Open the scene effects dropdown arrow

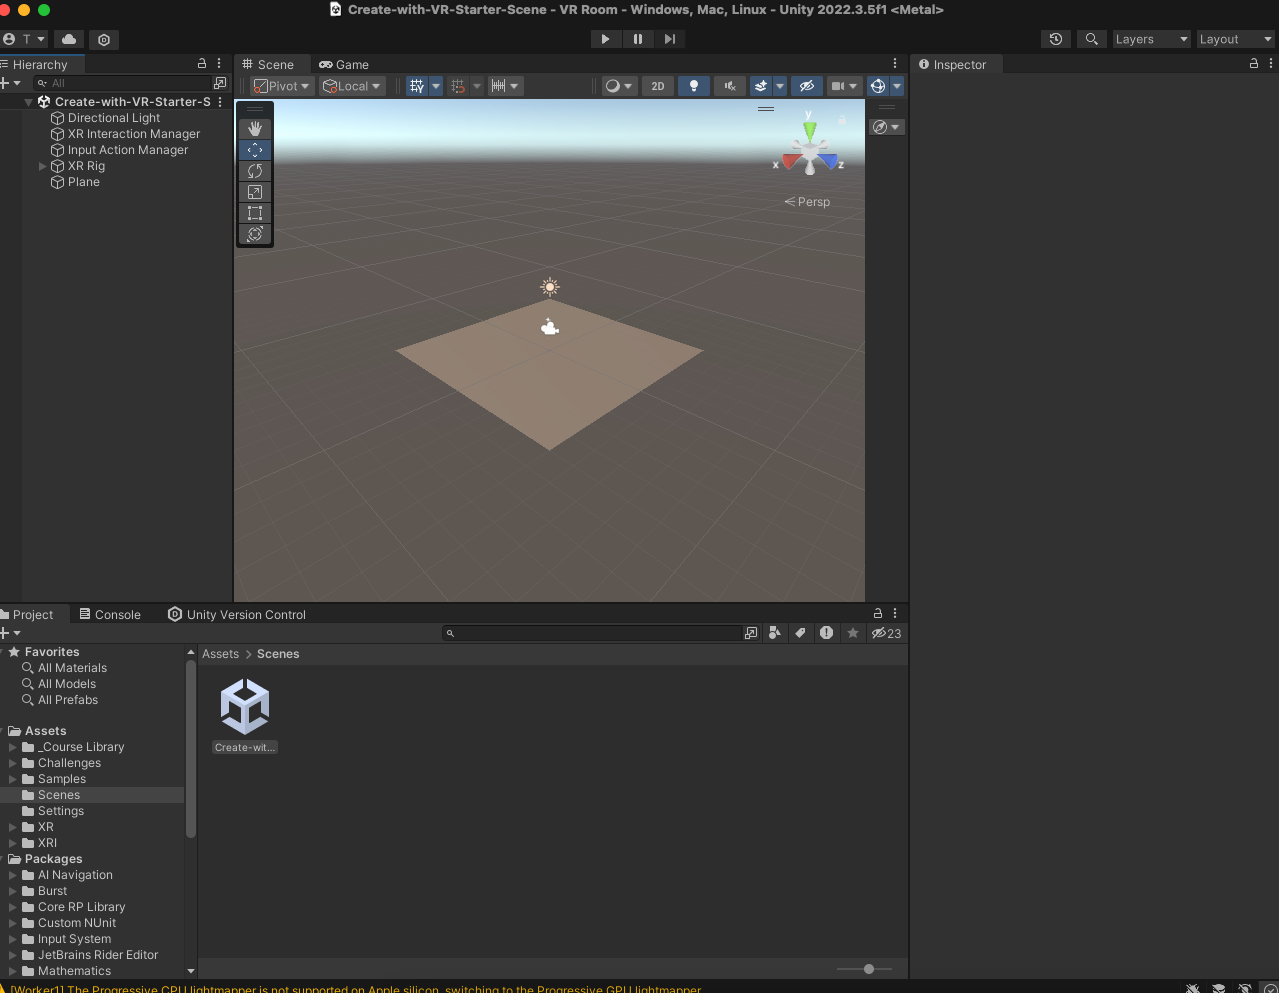coord(780,86)
